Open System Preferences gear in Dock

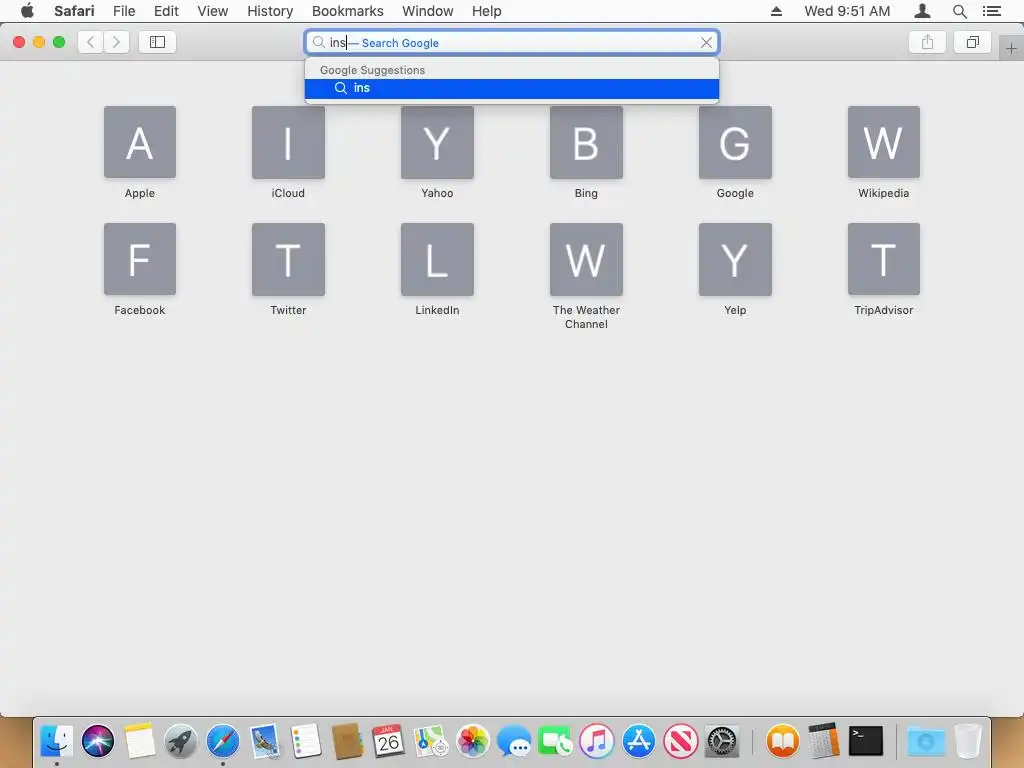click(x=722, y=741)
